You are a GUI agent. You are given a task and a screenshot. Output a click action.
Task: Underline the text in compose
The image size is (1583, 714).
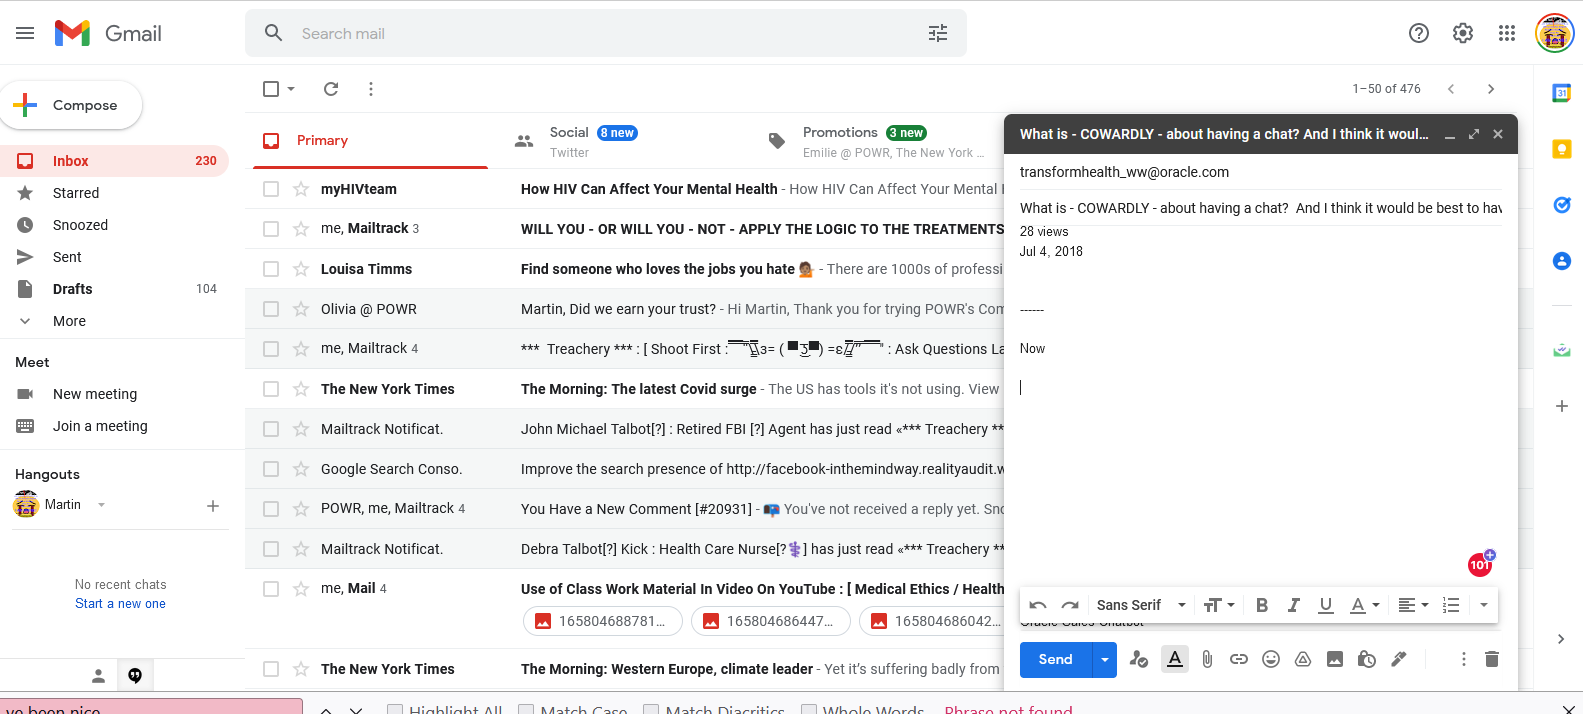point(1326,605)
